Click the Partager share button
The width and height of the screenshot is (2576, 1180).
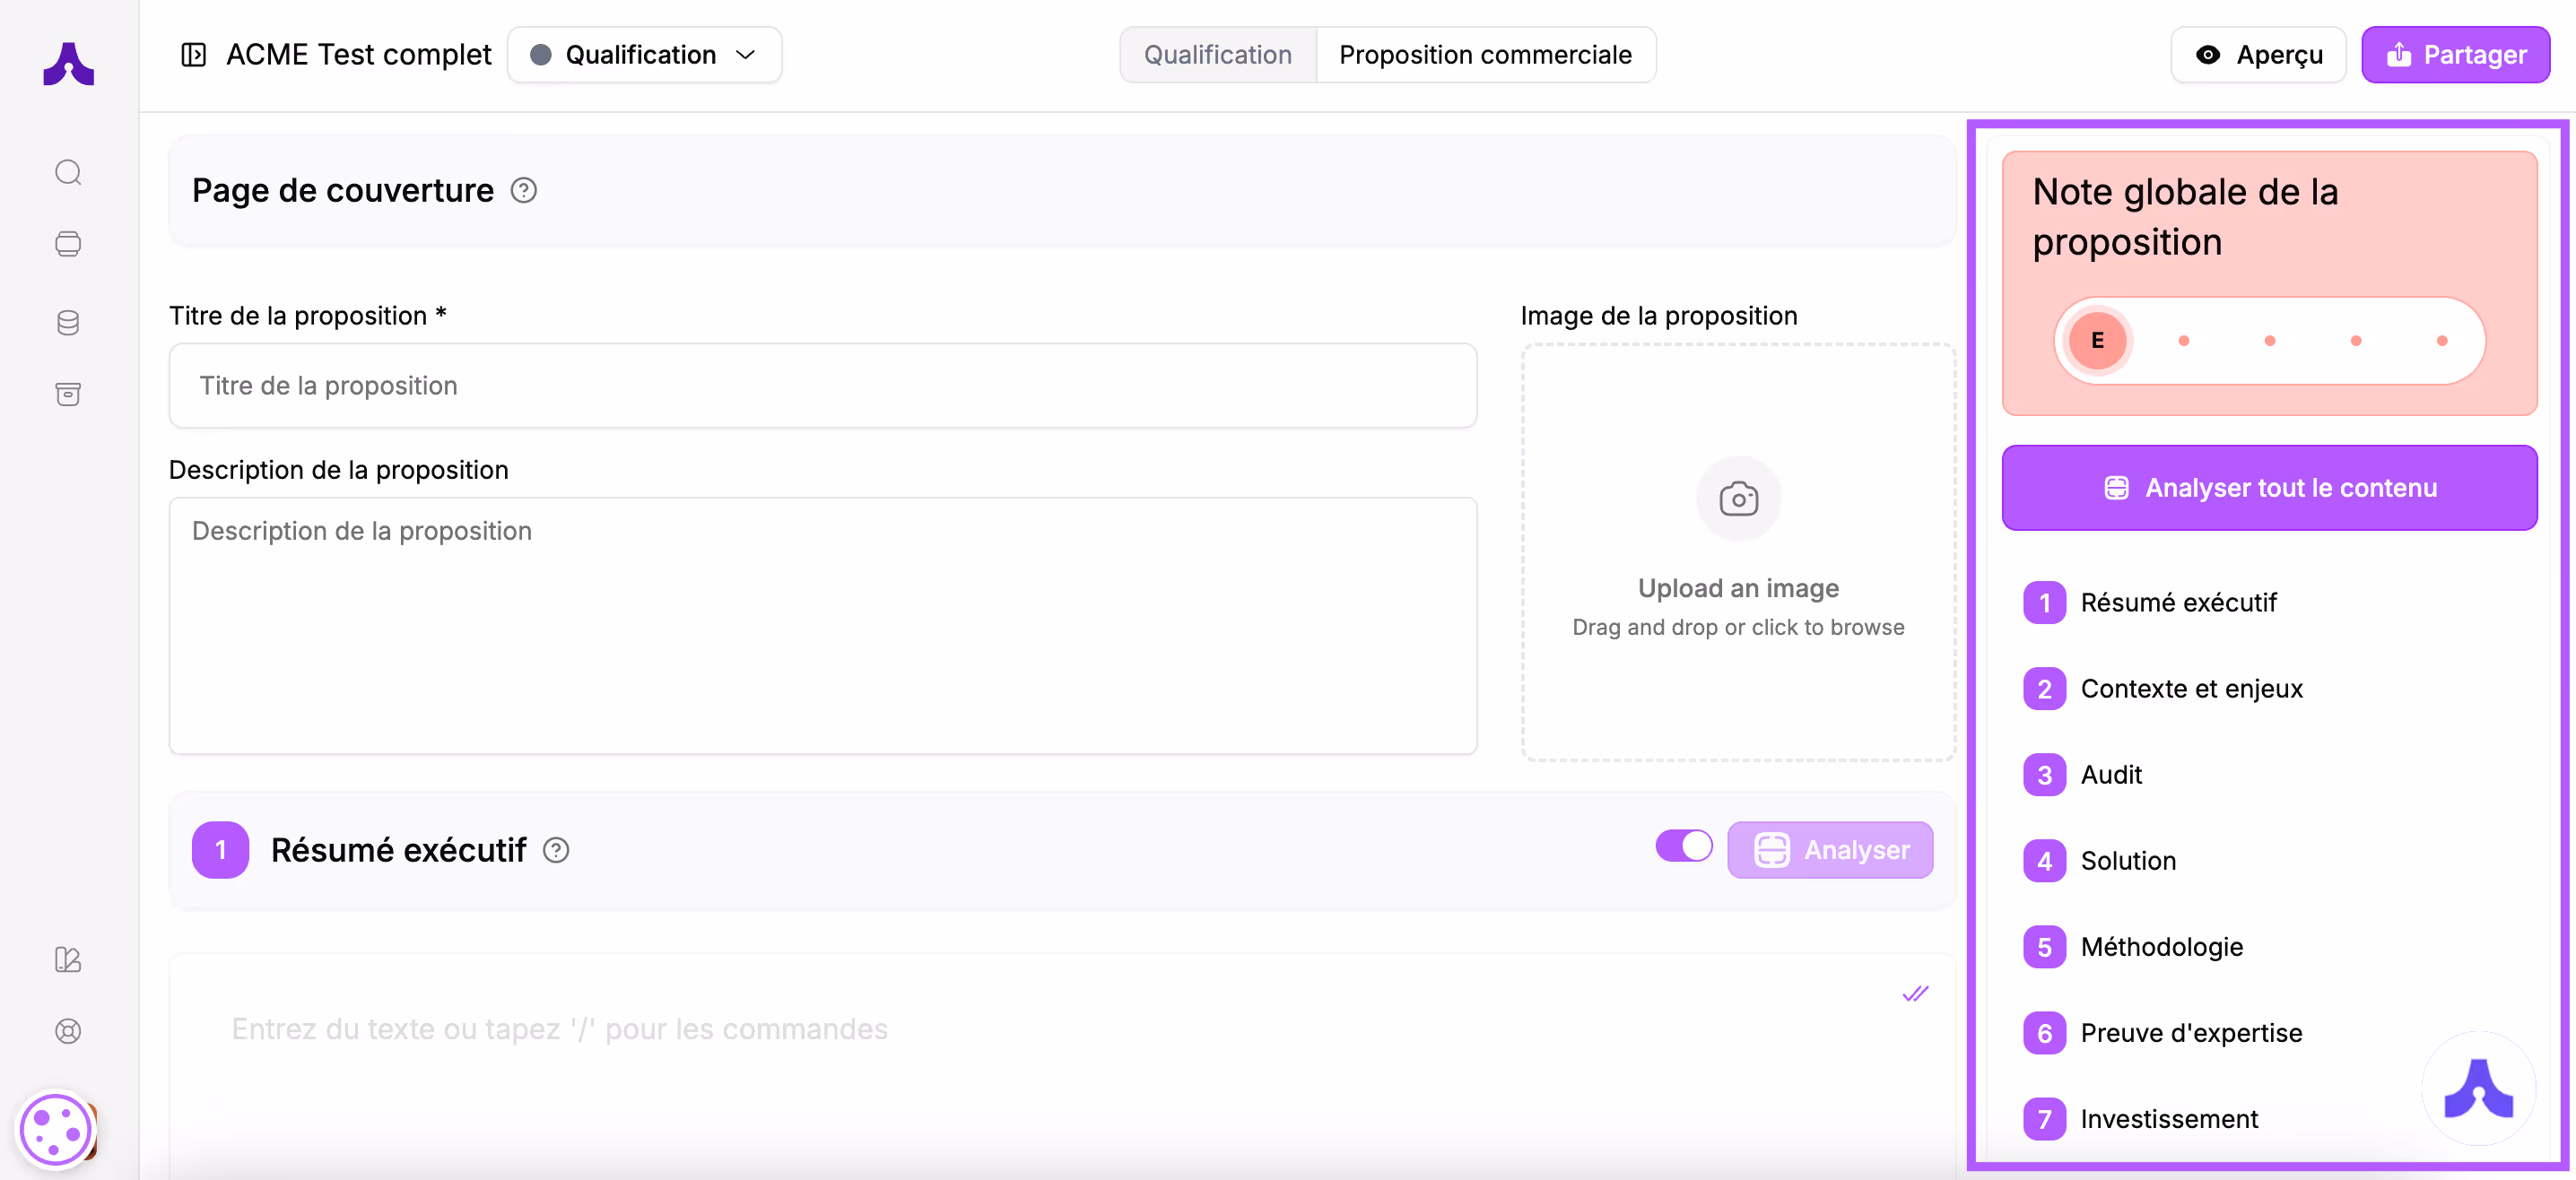tap(2455, 54)
